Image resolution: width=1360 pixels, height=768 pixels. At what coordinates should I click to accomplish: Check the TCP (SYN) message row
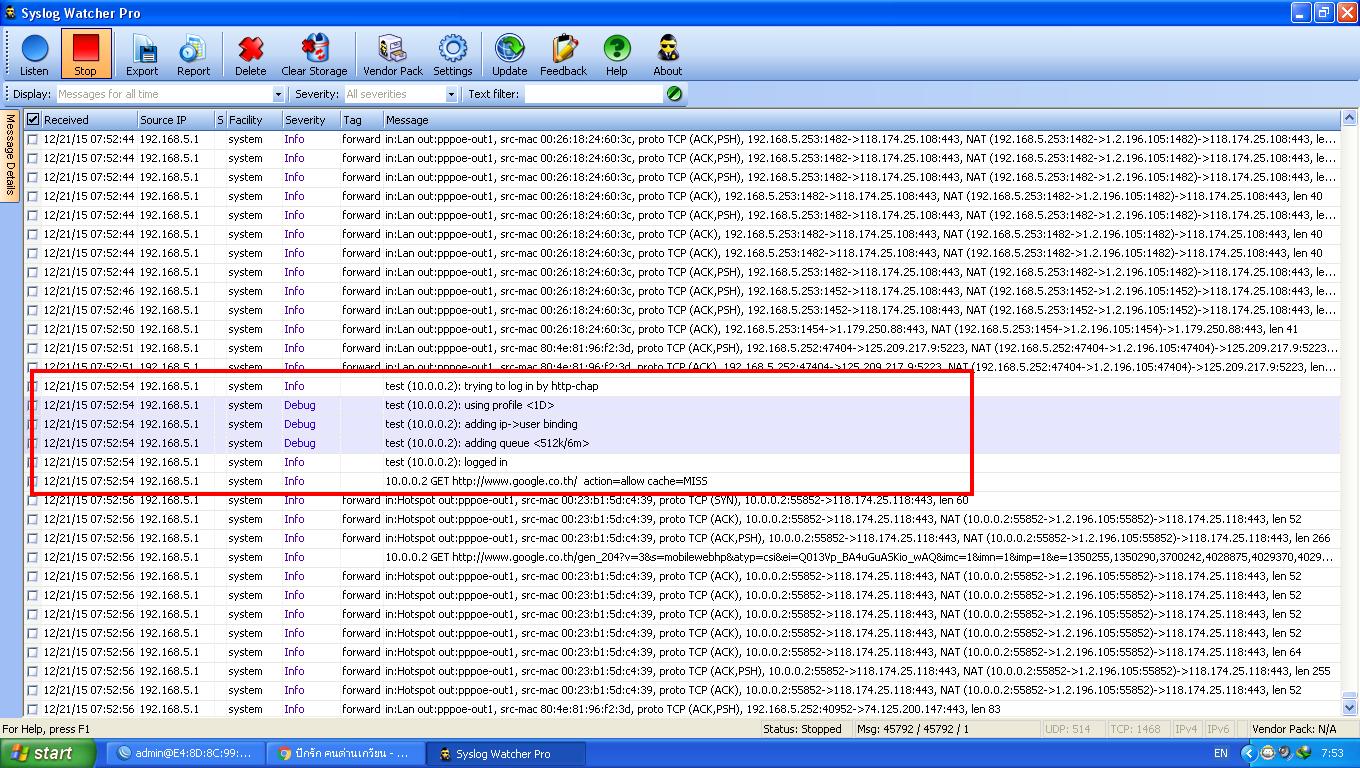pos(33,500)
